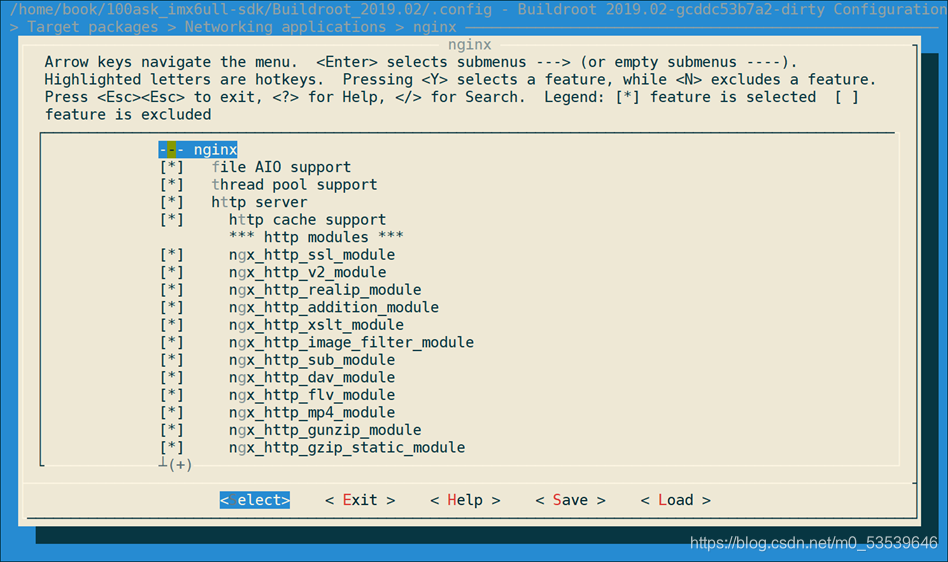
Task: Toggle ngx_http_v2_module checkbox
Action: 172,272
